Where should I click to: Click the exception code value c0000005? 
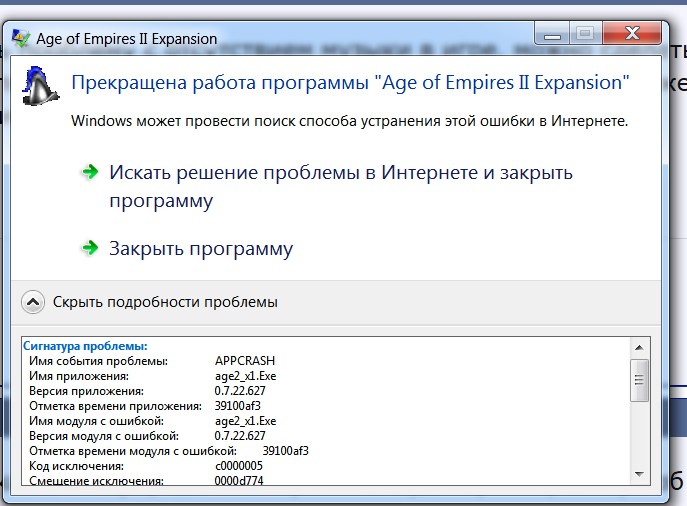click(239, 465)
